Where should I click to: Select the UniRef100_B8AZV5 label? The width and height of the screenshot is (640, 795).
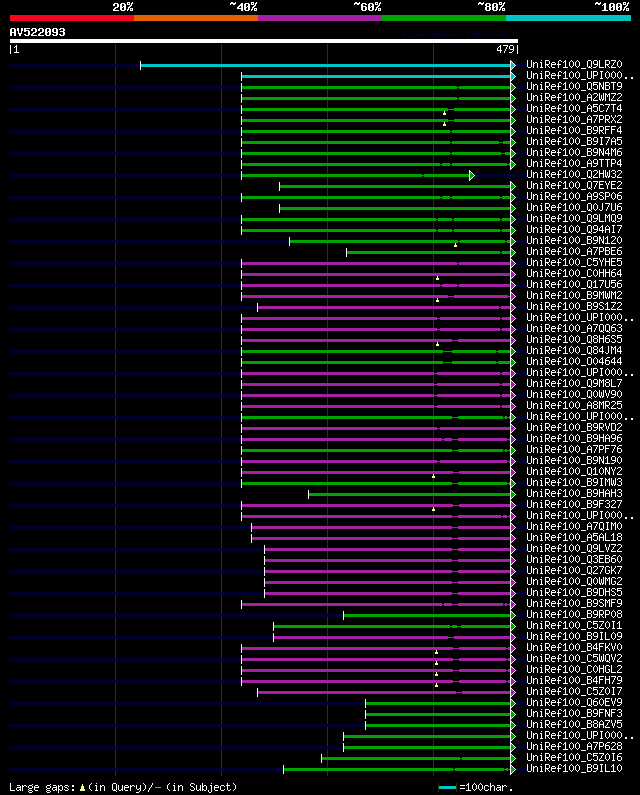click(574, 724)
